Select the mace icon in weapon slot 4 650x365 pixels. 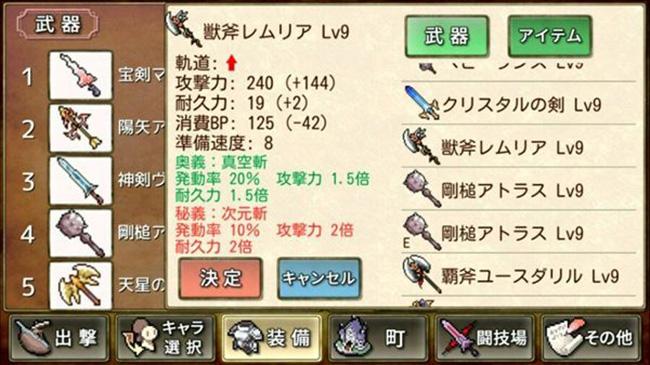80,234
